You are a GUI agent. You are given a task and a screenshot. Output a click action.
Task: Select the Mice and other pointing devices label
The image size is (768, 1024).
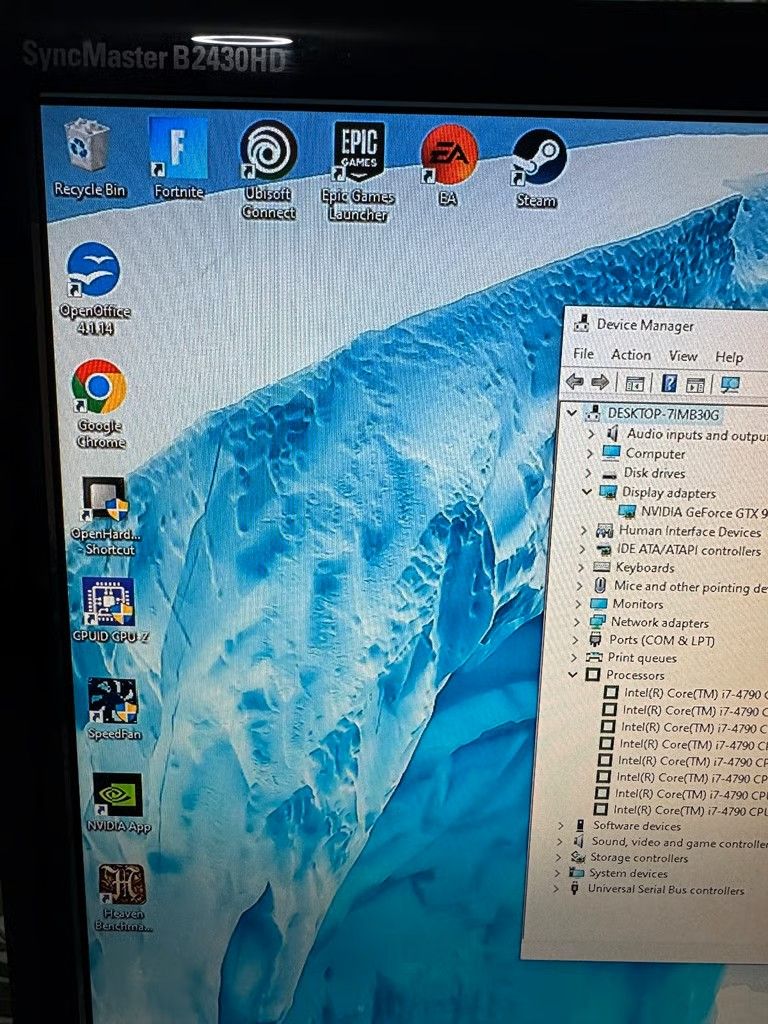point(690,586)
